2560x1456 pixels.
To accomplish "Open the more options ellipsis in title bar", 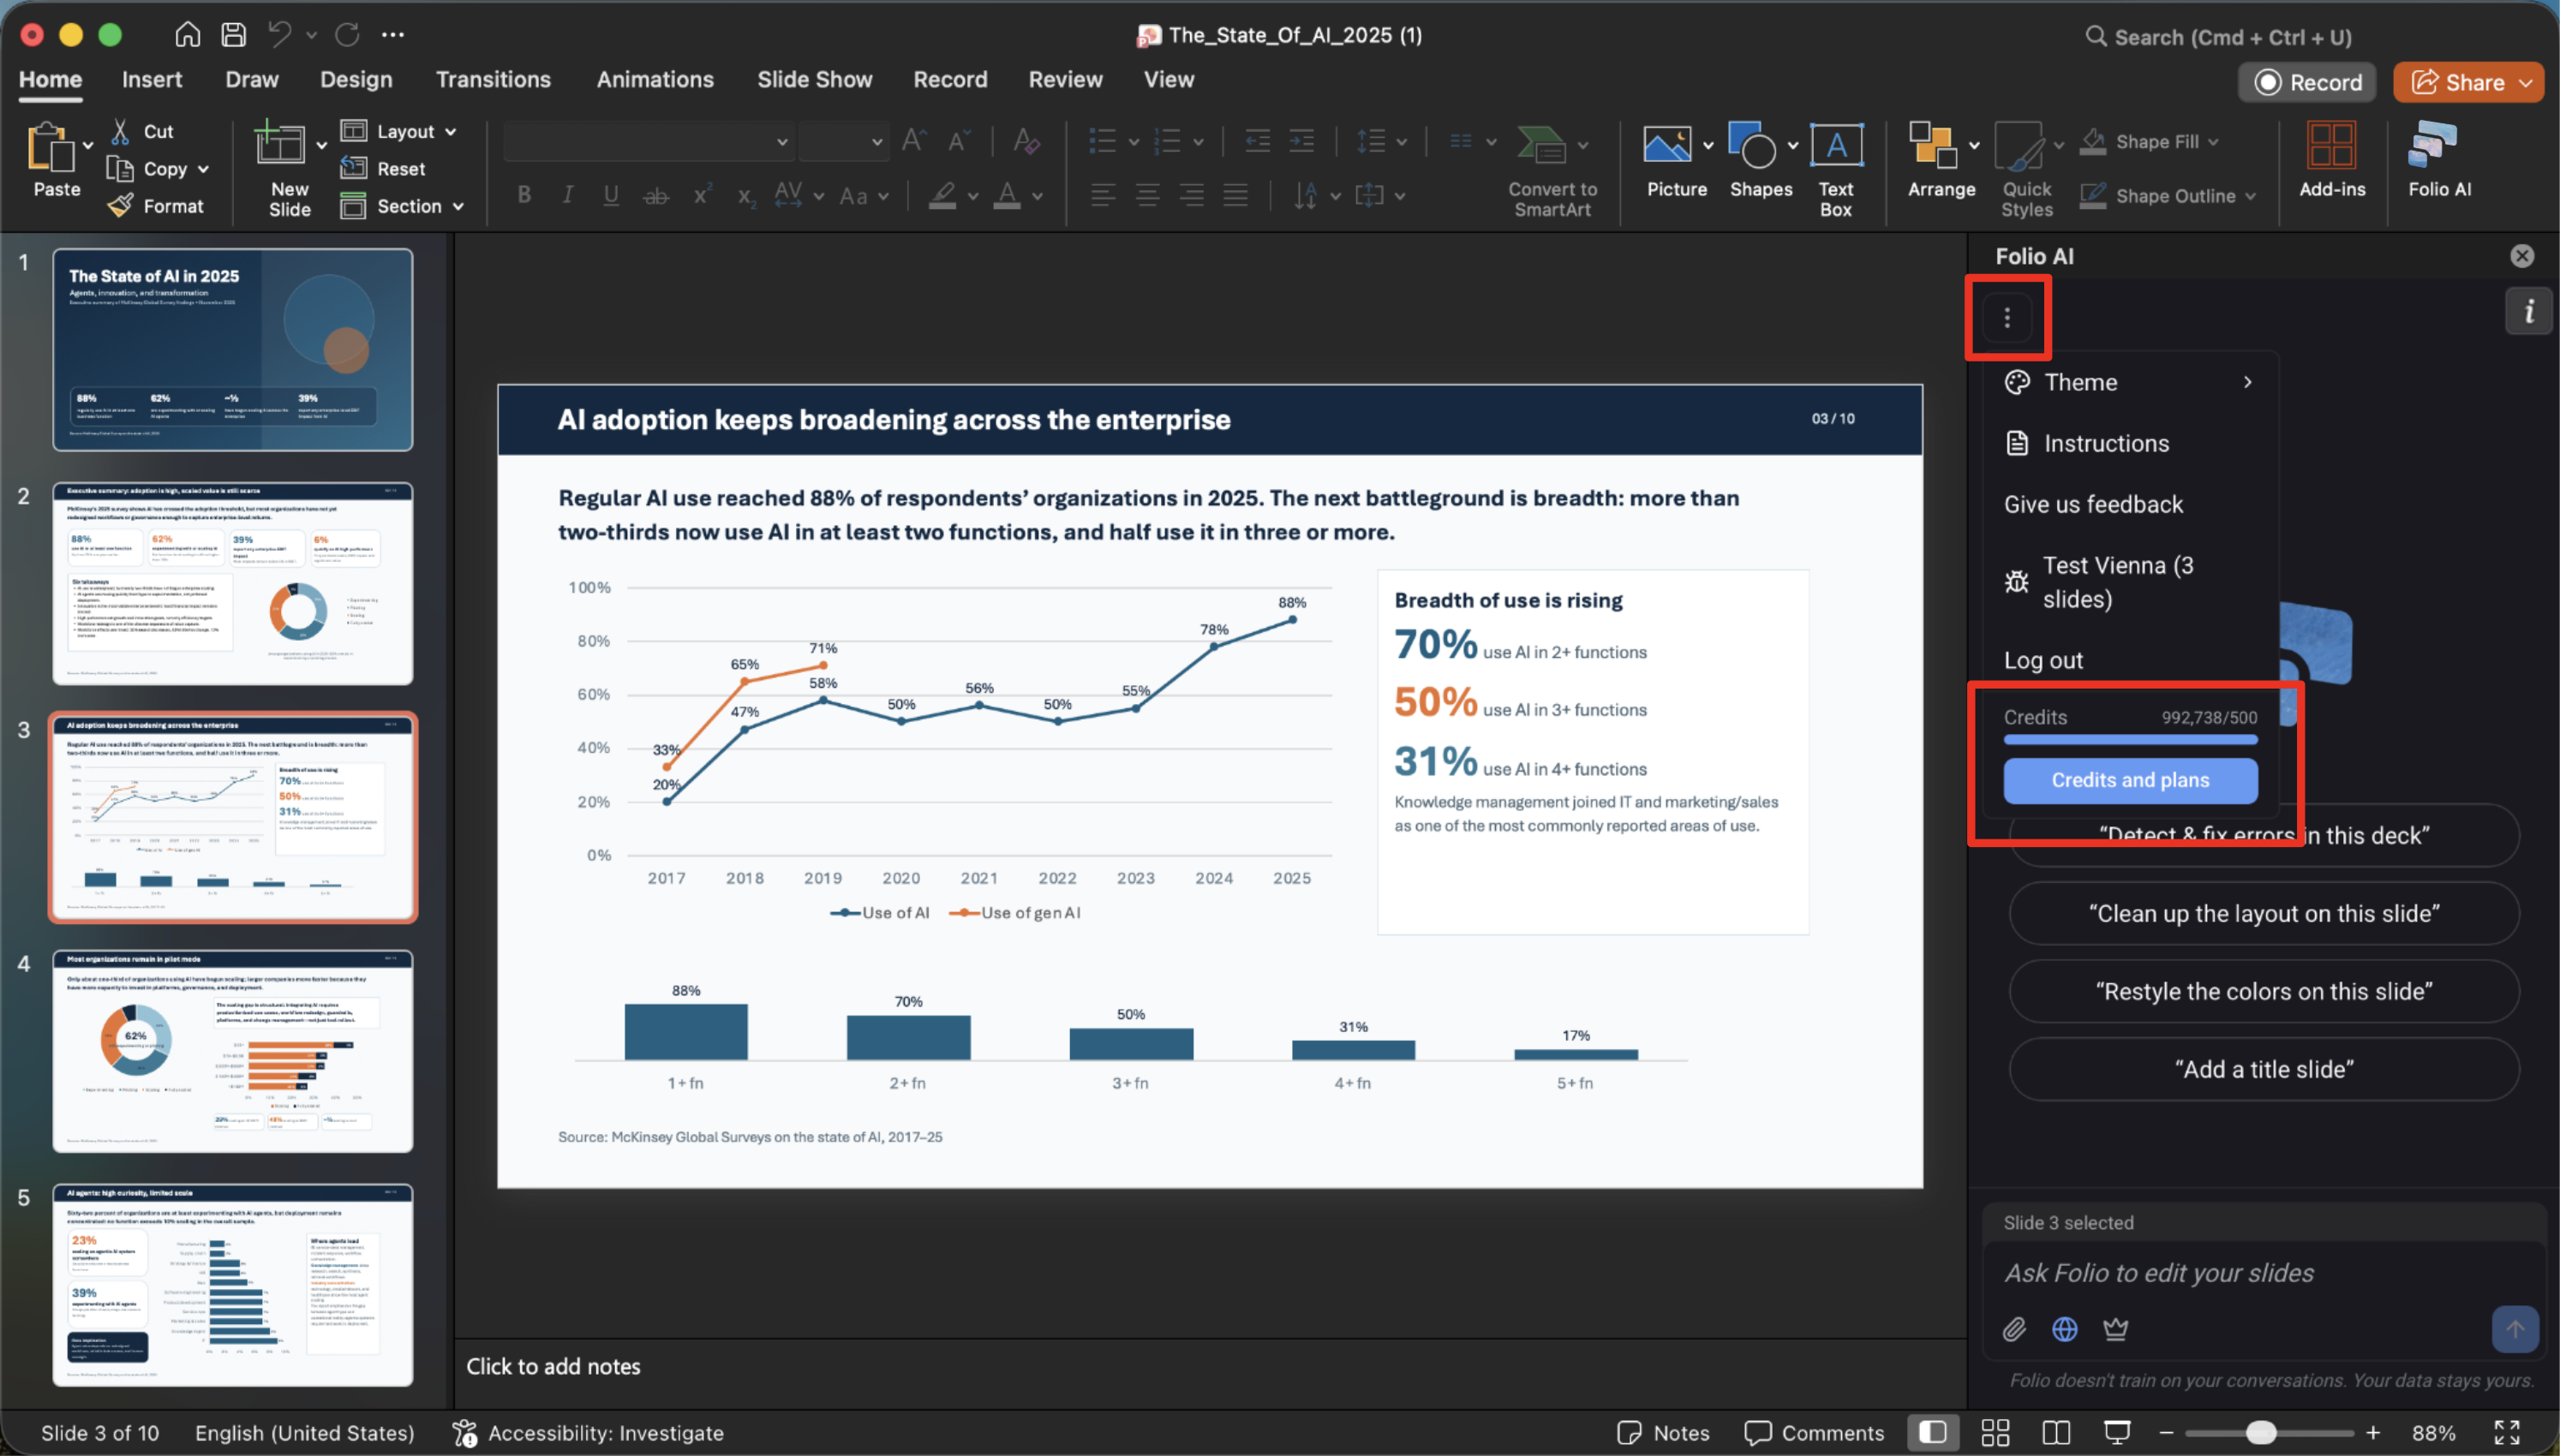I will coord(393,35).
